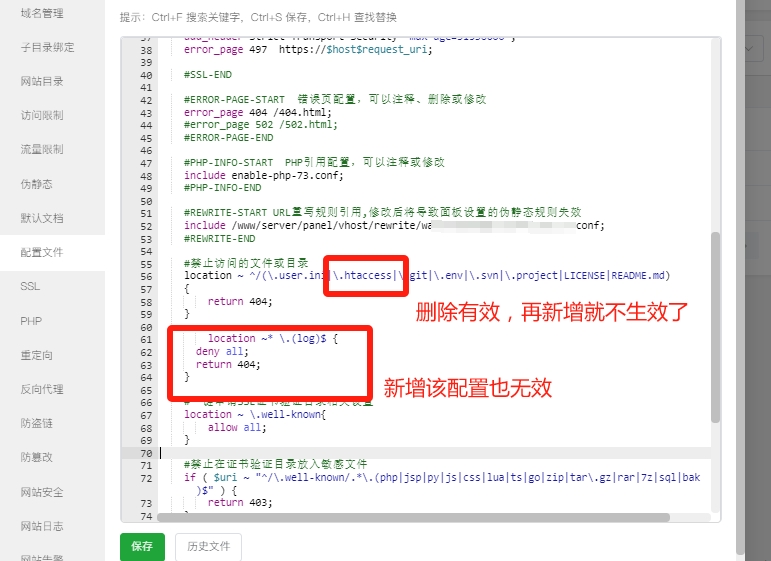This screenshot has width=771, height=561.
Task: Open the SSL tab
Action: click(x=30, y=286)
